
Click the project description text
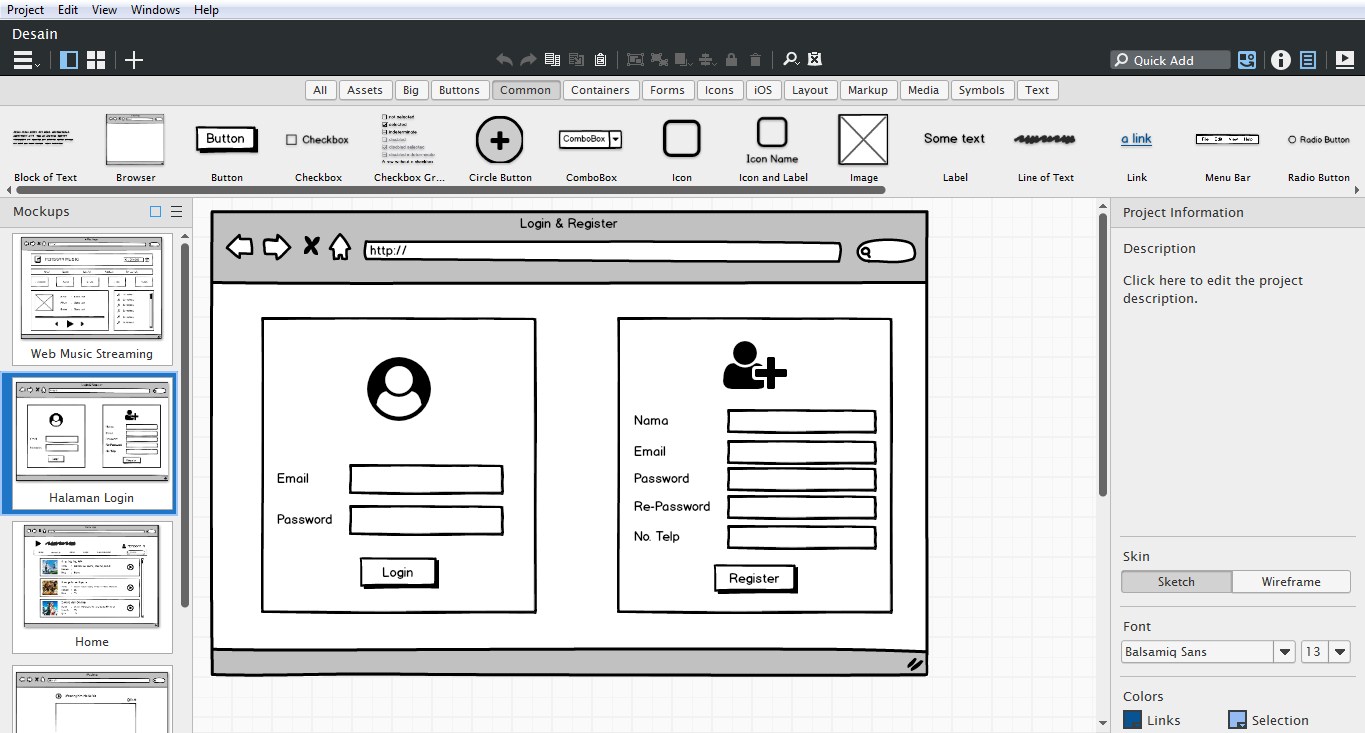tap(1212, 289)
